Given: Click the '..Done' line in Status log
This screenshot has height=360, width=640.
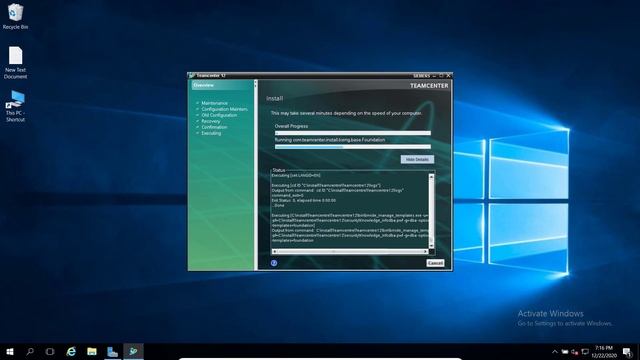Looking at the screenshot, I should (x=278, y=205).
